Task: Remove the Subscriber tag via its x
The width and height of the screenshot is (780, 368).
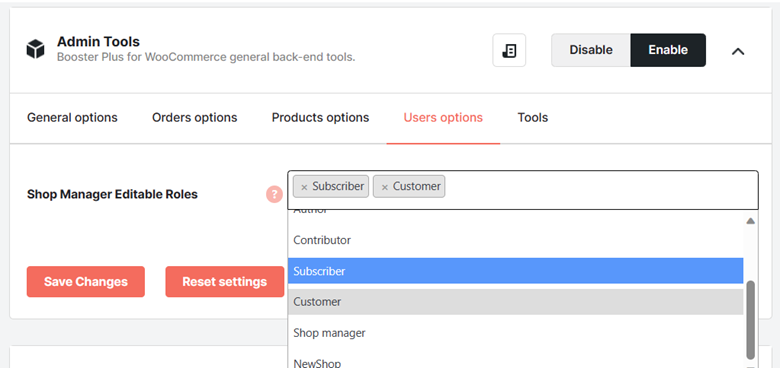Action: (304, 187)
